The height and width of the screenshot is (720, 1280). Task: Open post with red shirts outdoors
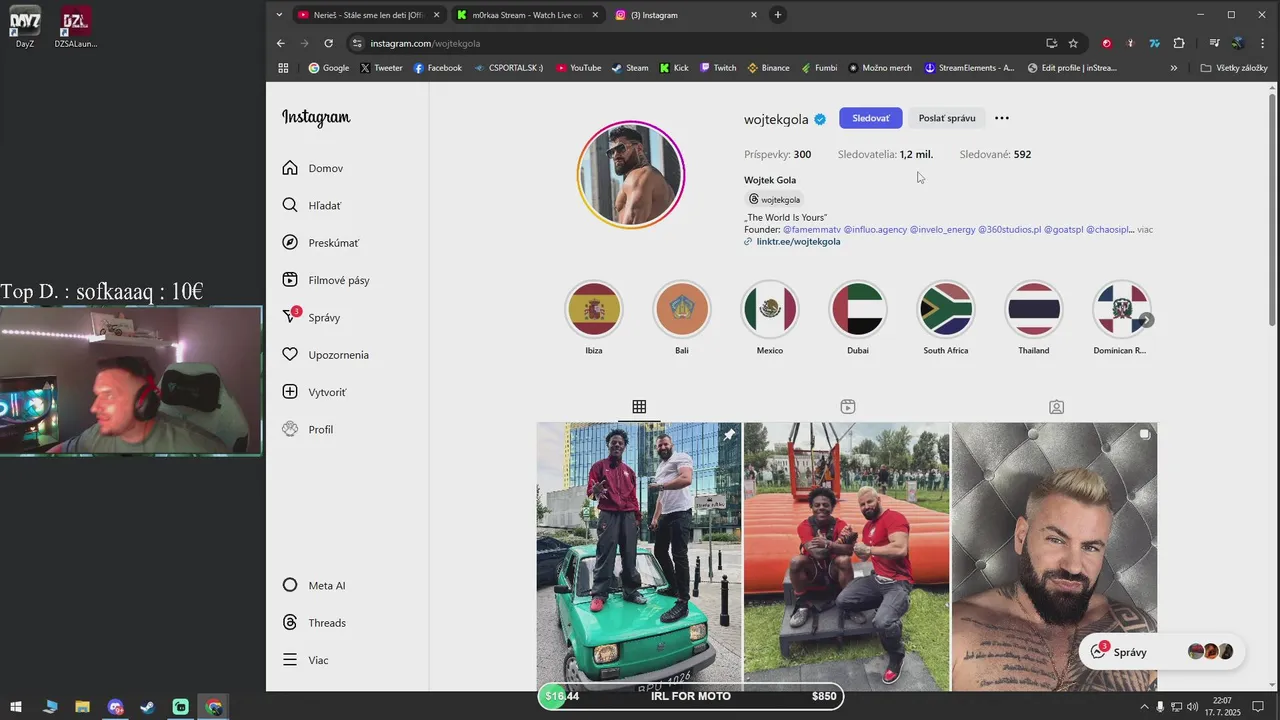click(847, 556)
